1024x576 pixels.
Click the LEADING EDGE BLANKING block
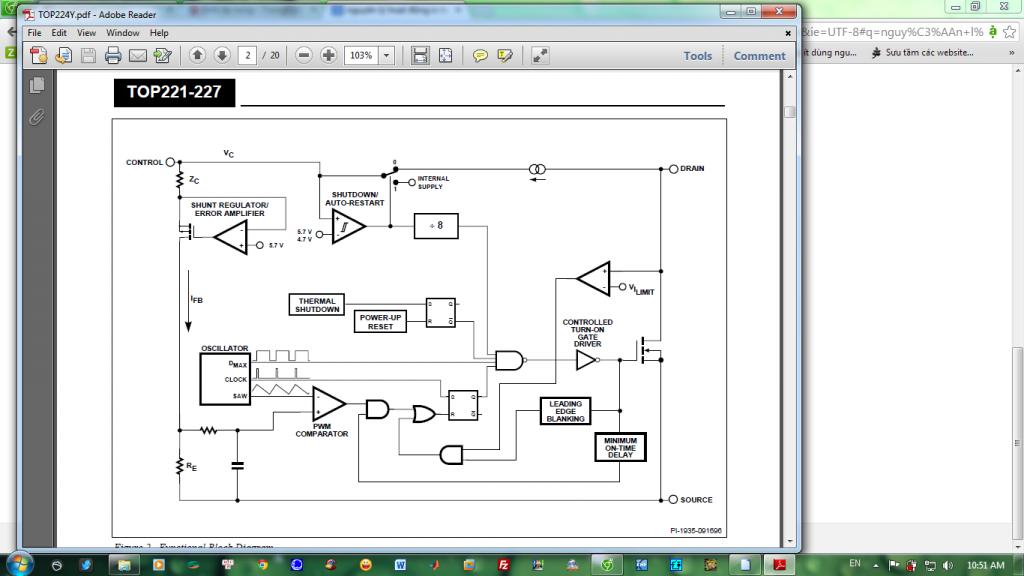click(566, 411)
